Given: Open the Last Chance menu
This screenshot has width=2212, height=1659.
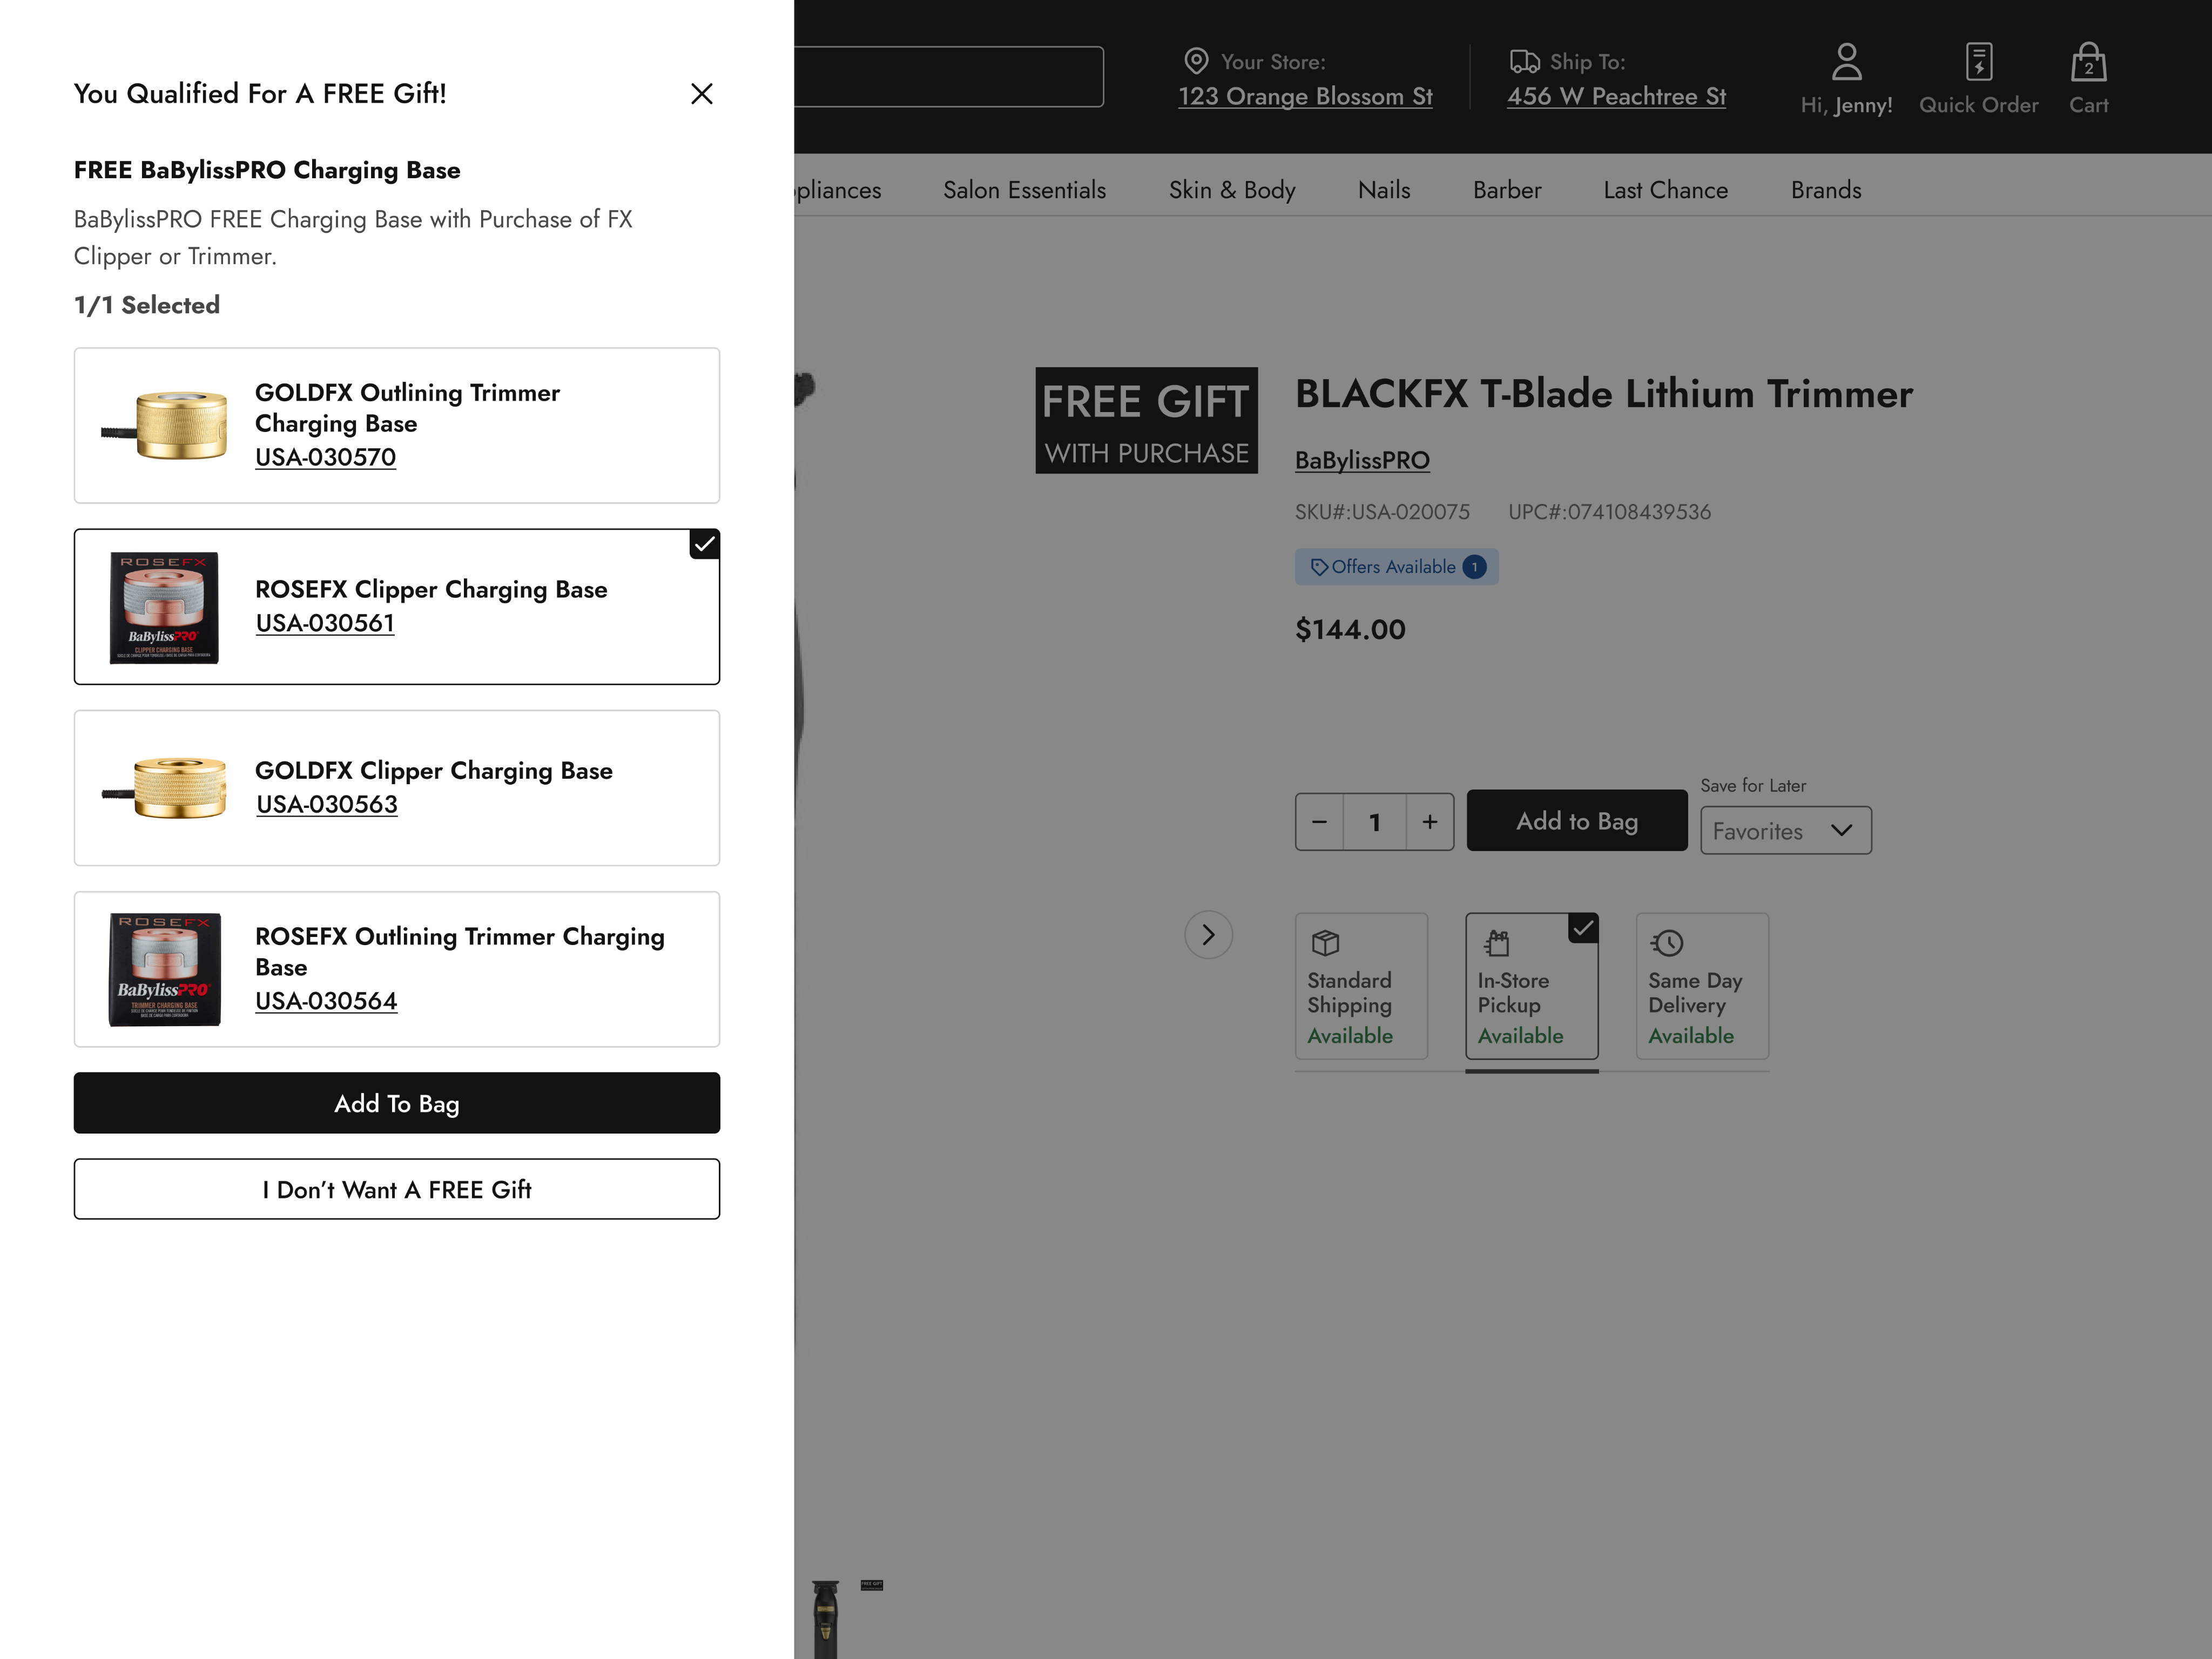Looking at the screenshot, I should pyautogui.click(x=1666, y=190).
